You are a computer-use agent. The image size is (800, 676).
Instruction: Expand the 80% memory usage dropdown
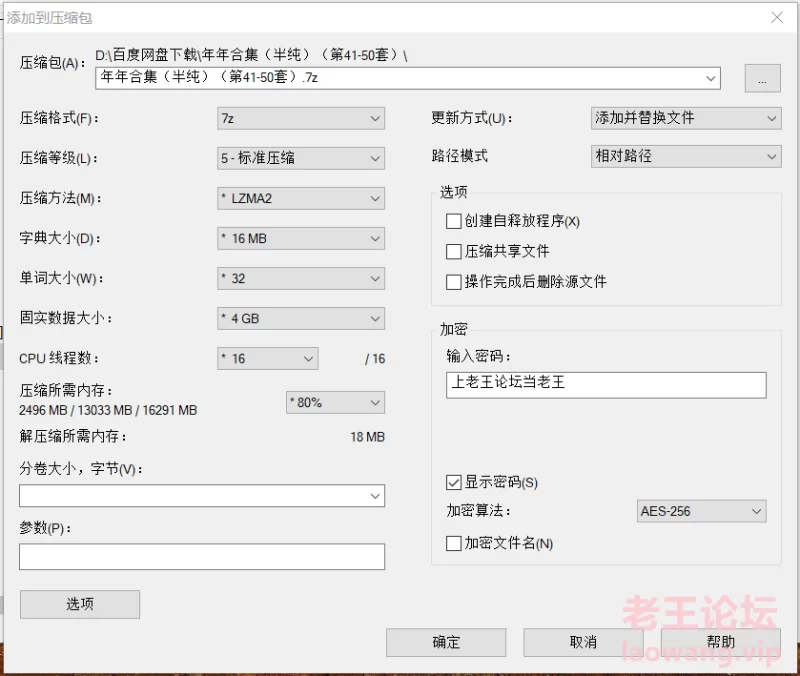(x=335, y=403)
